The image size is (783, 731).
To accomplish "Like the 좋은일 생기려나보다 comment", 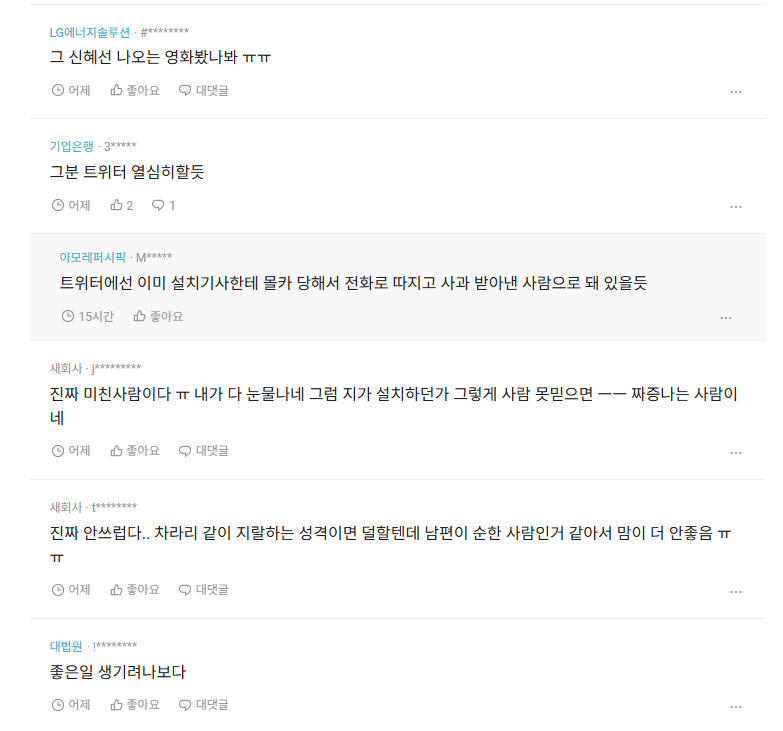I will (x=135, y=705).
